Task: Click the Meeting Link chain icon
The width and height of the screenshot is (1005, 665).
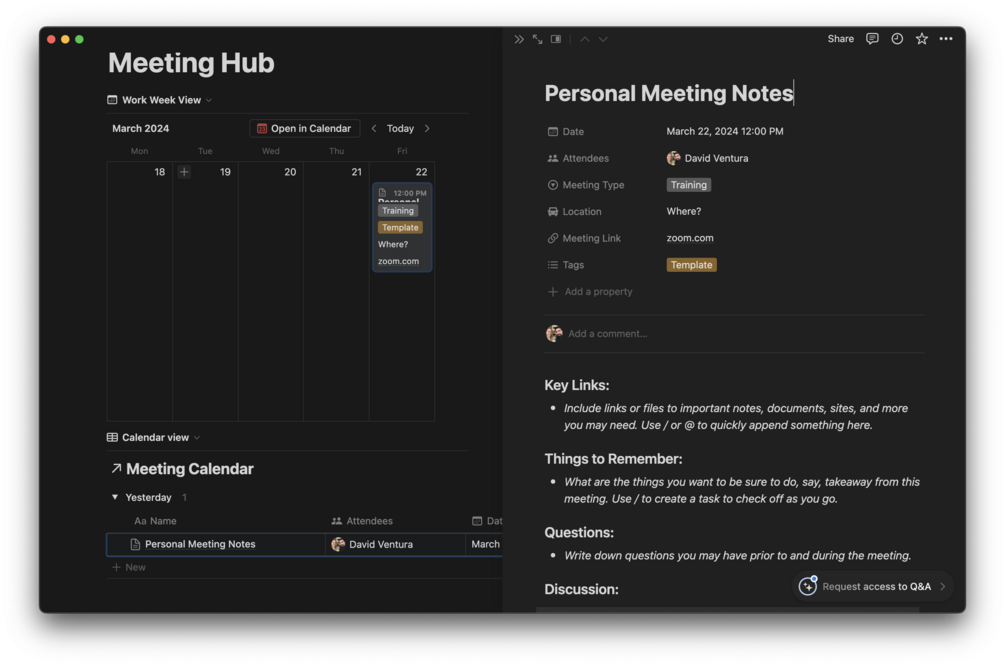Action: [x=552, y=238]
